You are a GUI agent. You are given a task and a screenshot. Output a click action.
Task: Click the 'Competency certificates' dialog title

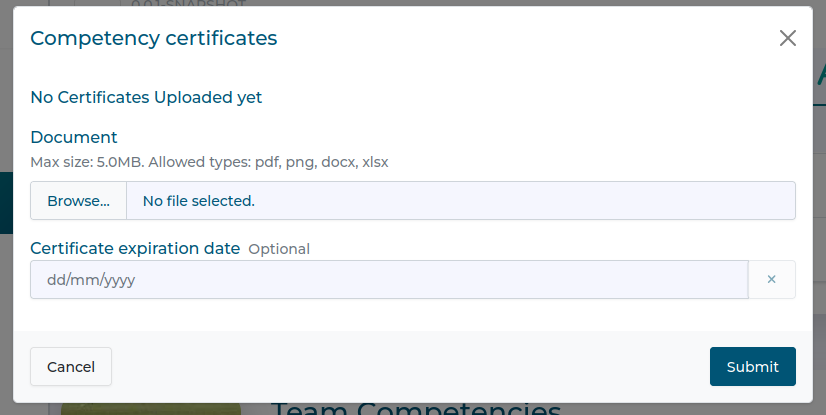(154, 39)
